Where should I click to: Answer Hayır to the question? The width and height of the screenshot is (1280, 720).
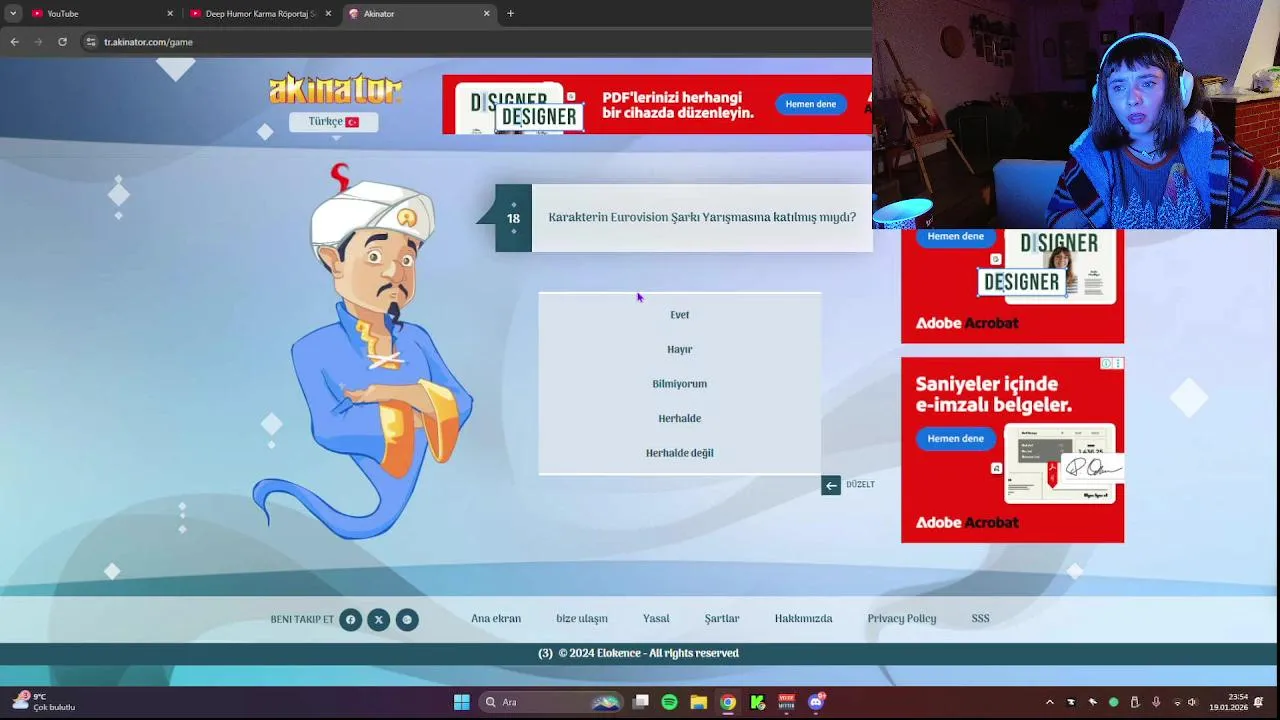point(679,349)
